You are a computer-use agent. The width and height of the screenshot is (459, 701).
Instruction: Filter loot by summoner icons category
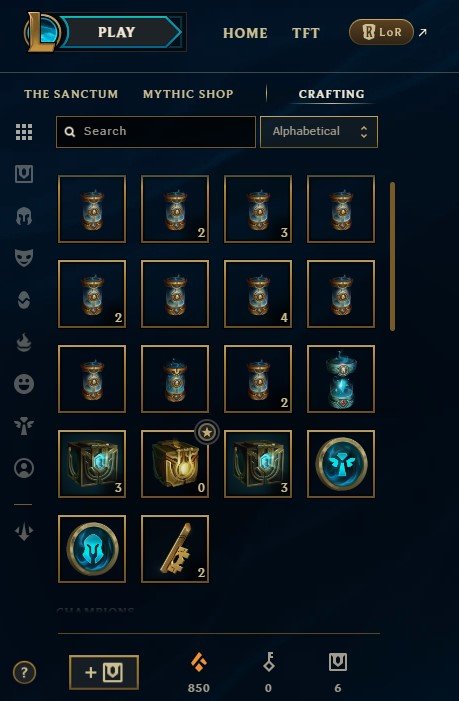coord(24,468)
